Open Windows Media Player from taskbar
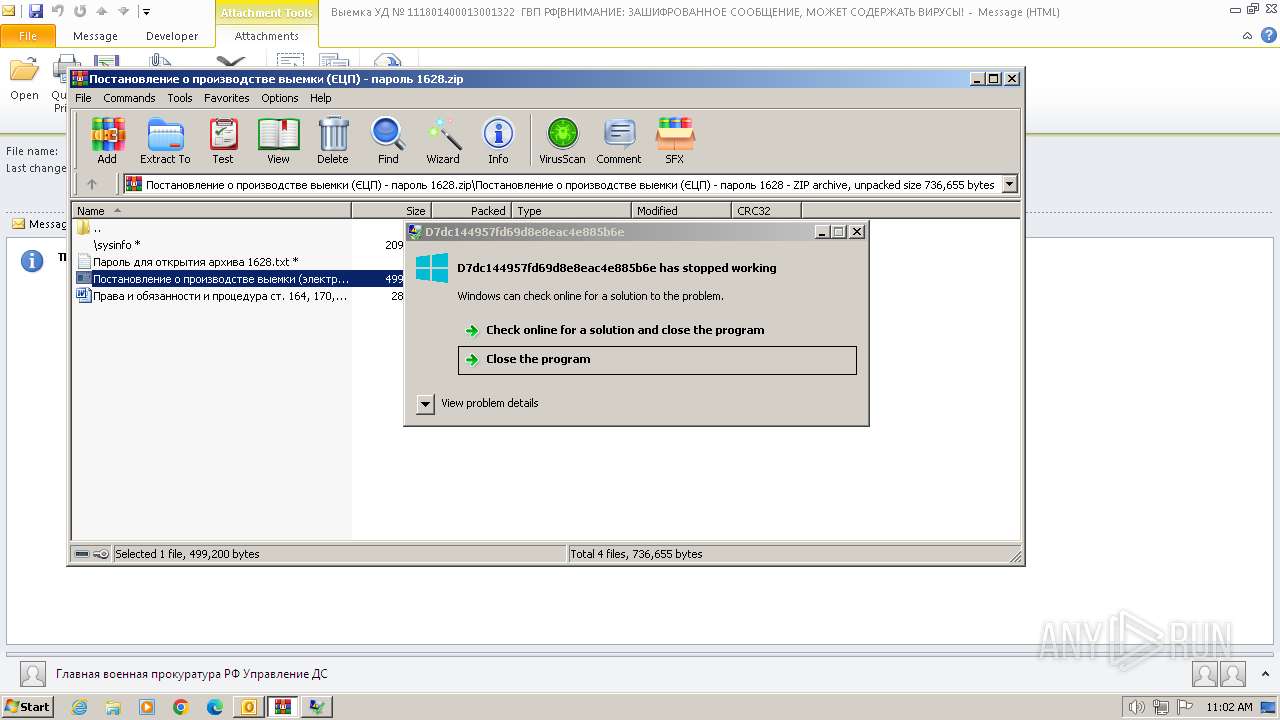Screen dimensions: 1280x720 tap(147, 707)
